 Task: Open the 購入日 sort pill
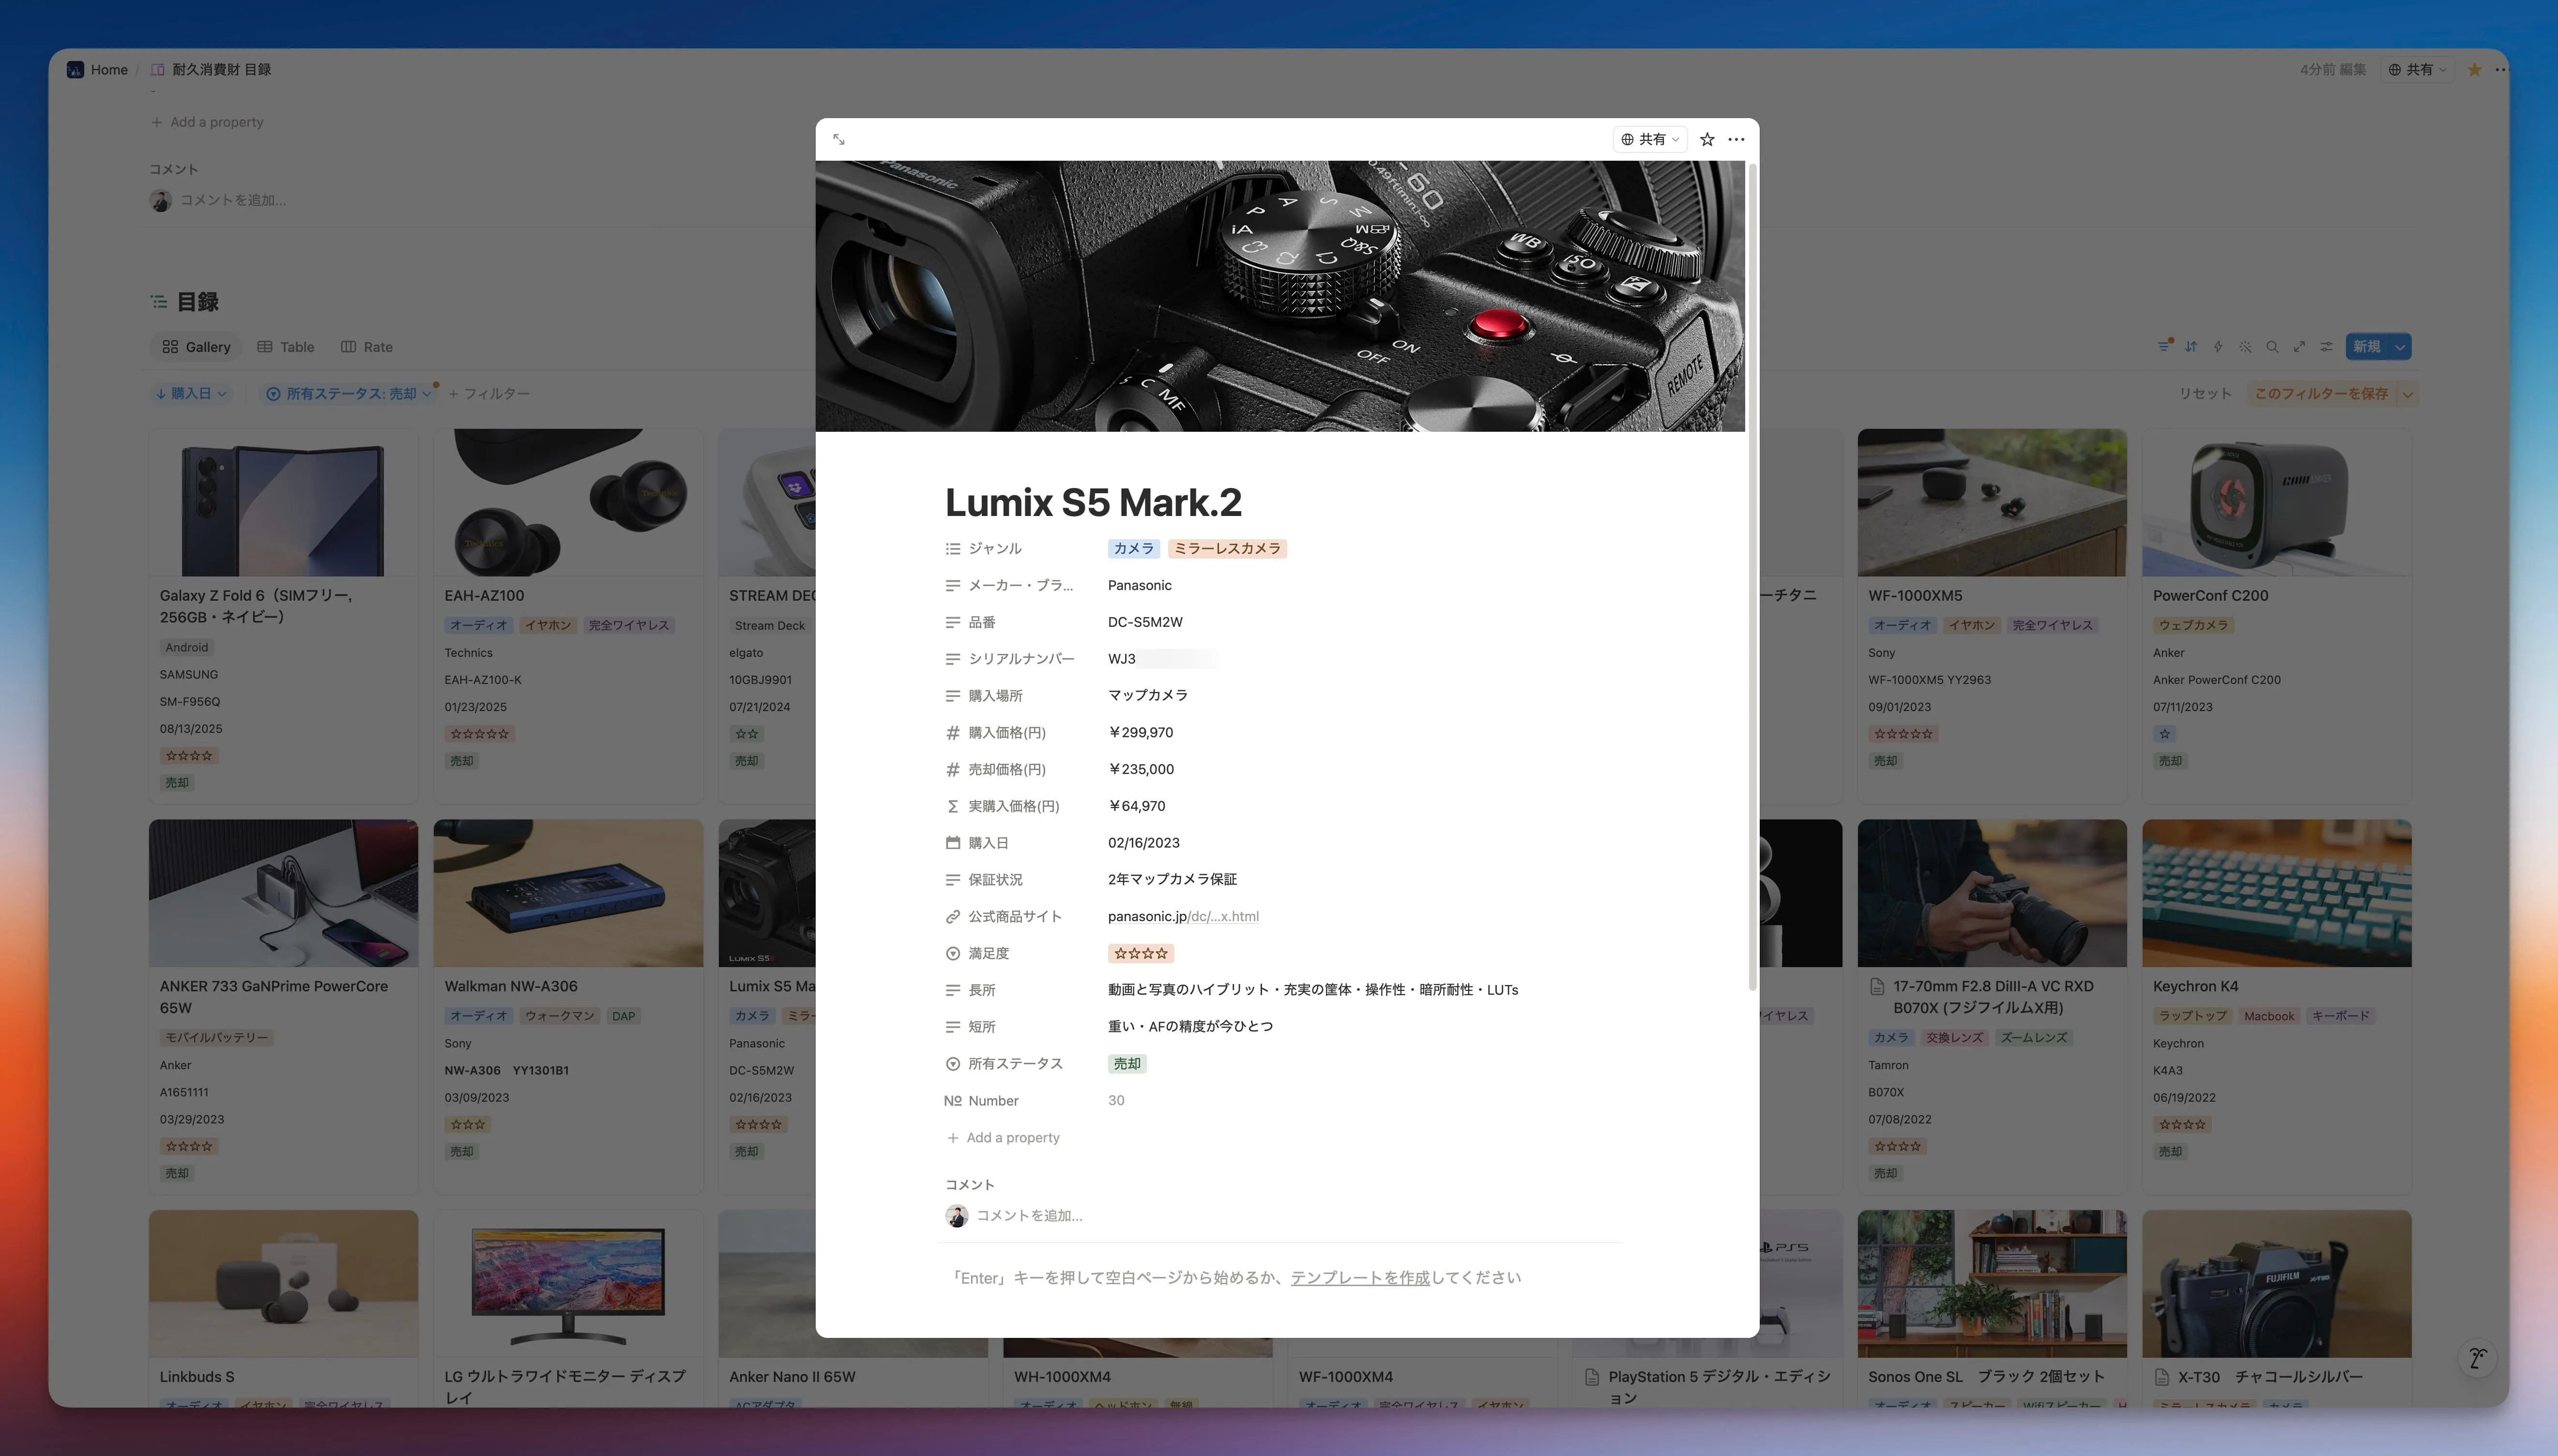pos(192,394)
